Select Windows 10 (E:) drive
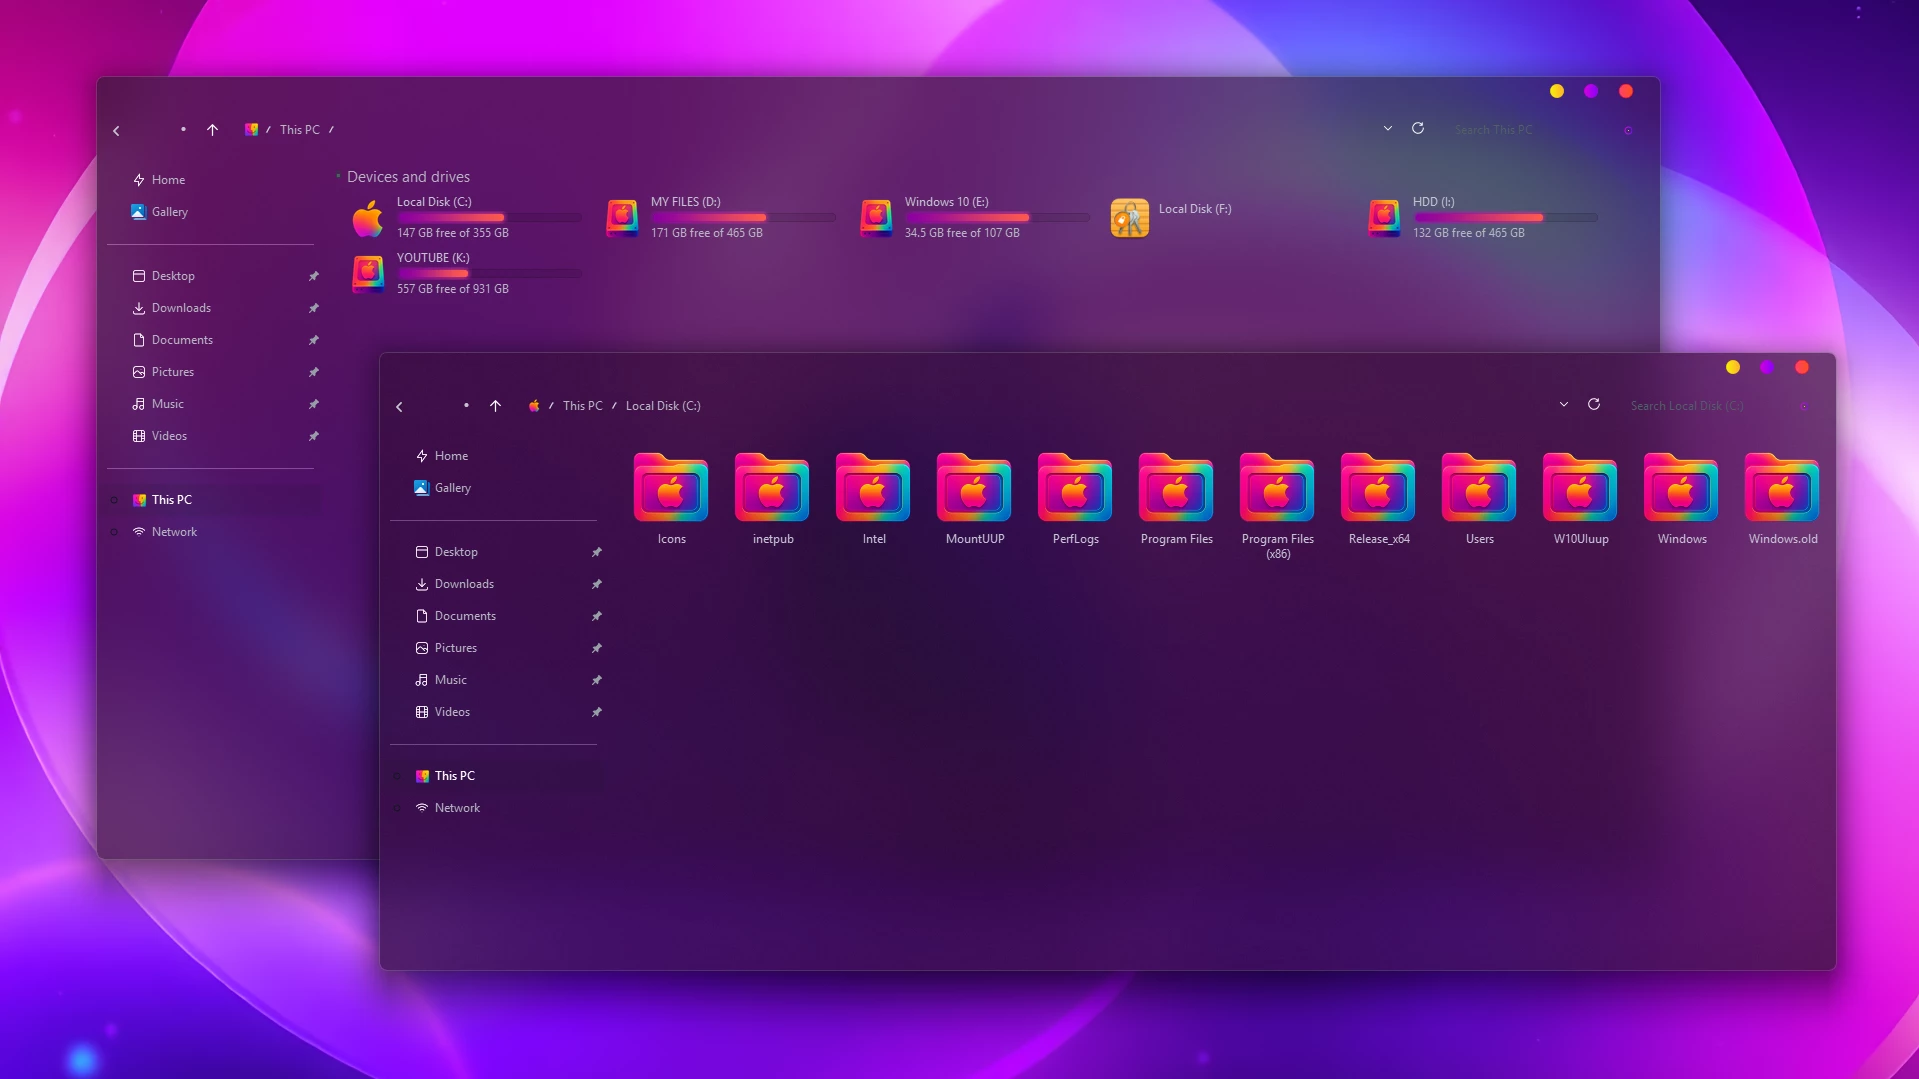This screenshot has width=1919, height=1079. pyautogui.click(x=974, y=217)
